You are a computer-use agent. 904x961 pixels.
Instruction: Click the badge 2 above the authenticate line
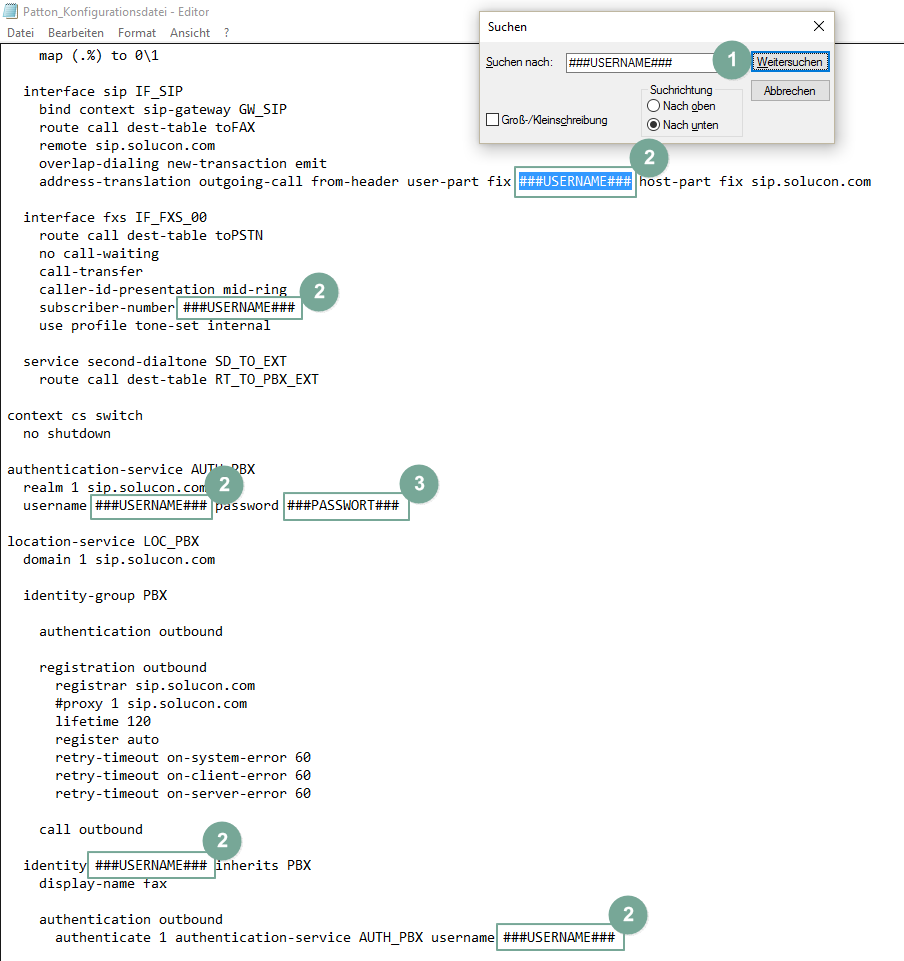point(628,914)
